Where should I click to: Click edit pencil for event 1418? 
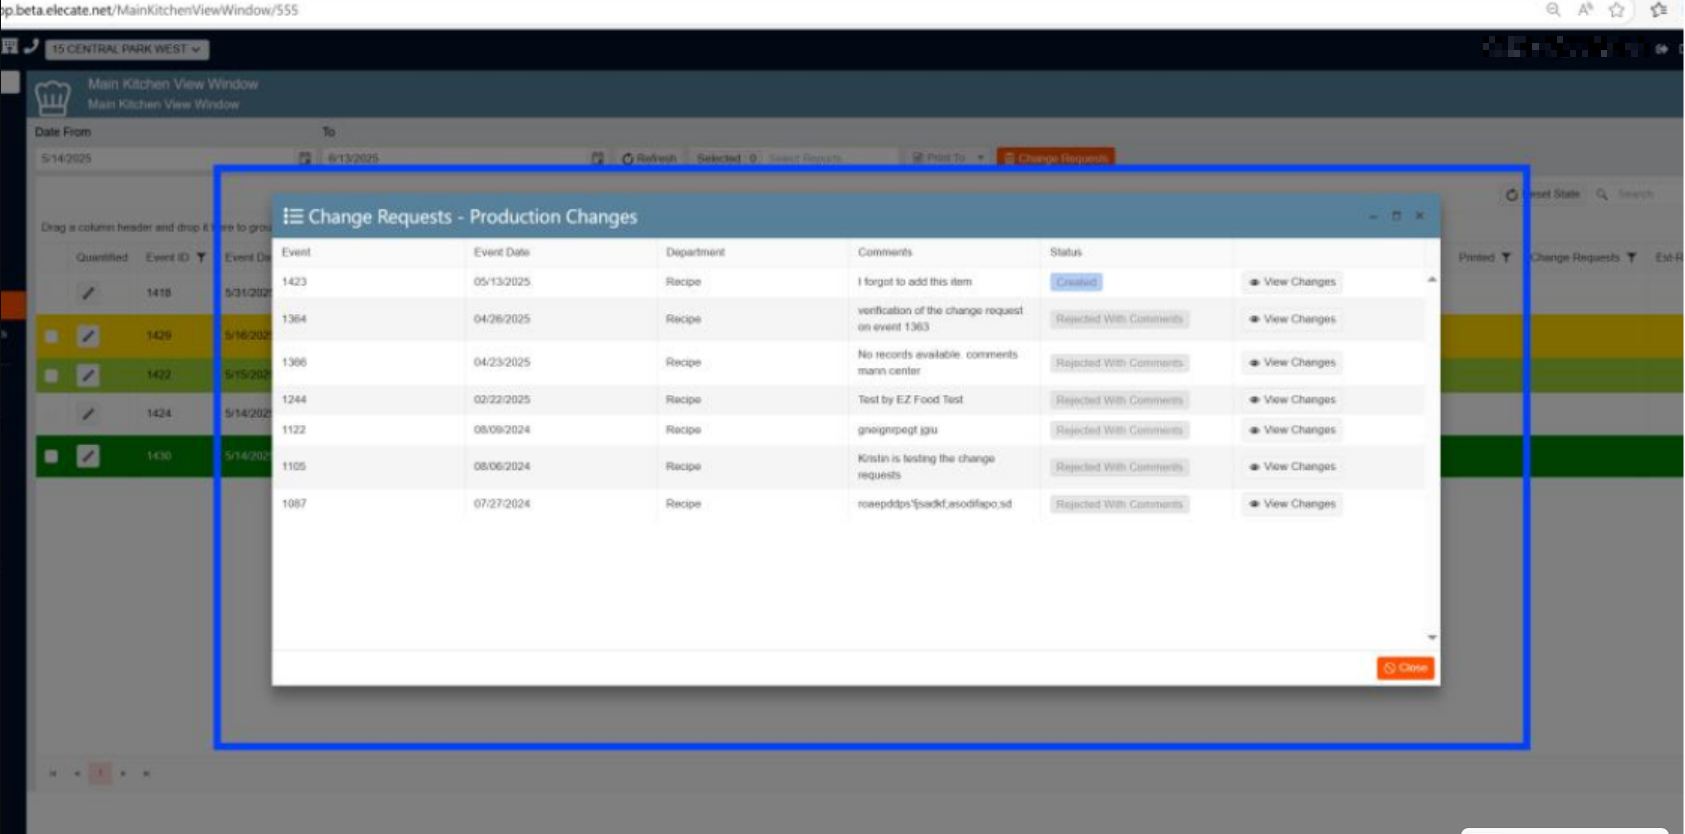click(88, 293)
